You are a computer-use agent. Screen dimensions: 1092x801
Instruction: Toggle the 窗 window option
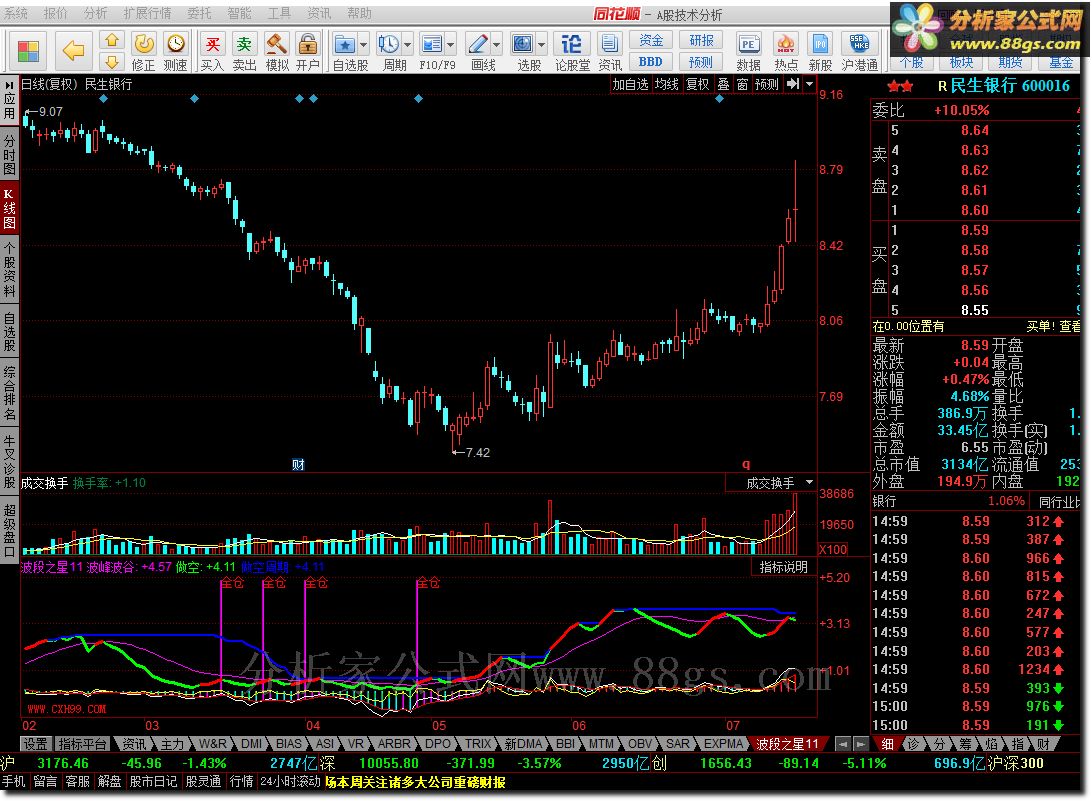(x=742, y=84)
